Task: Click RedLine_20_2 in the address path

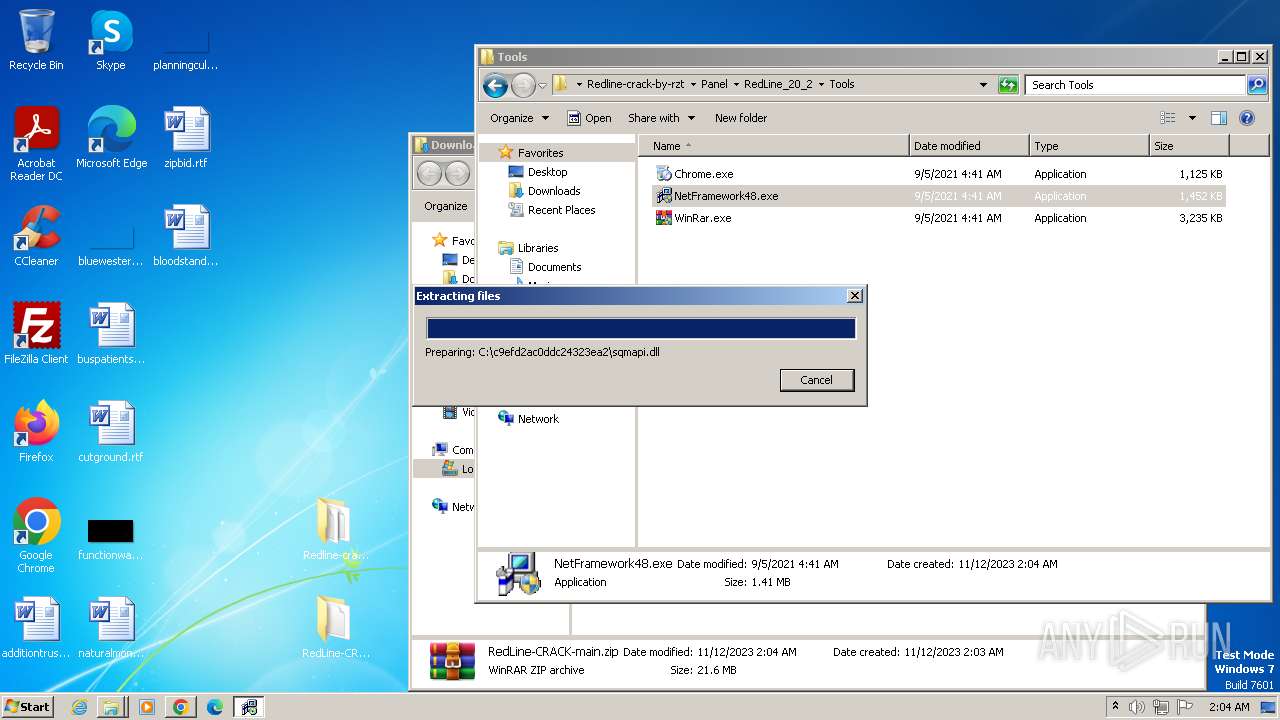Action: (x=778, y=85)
